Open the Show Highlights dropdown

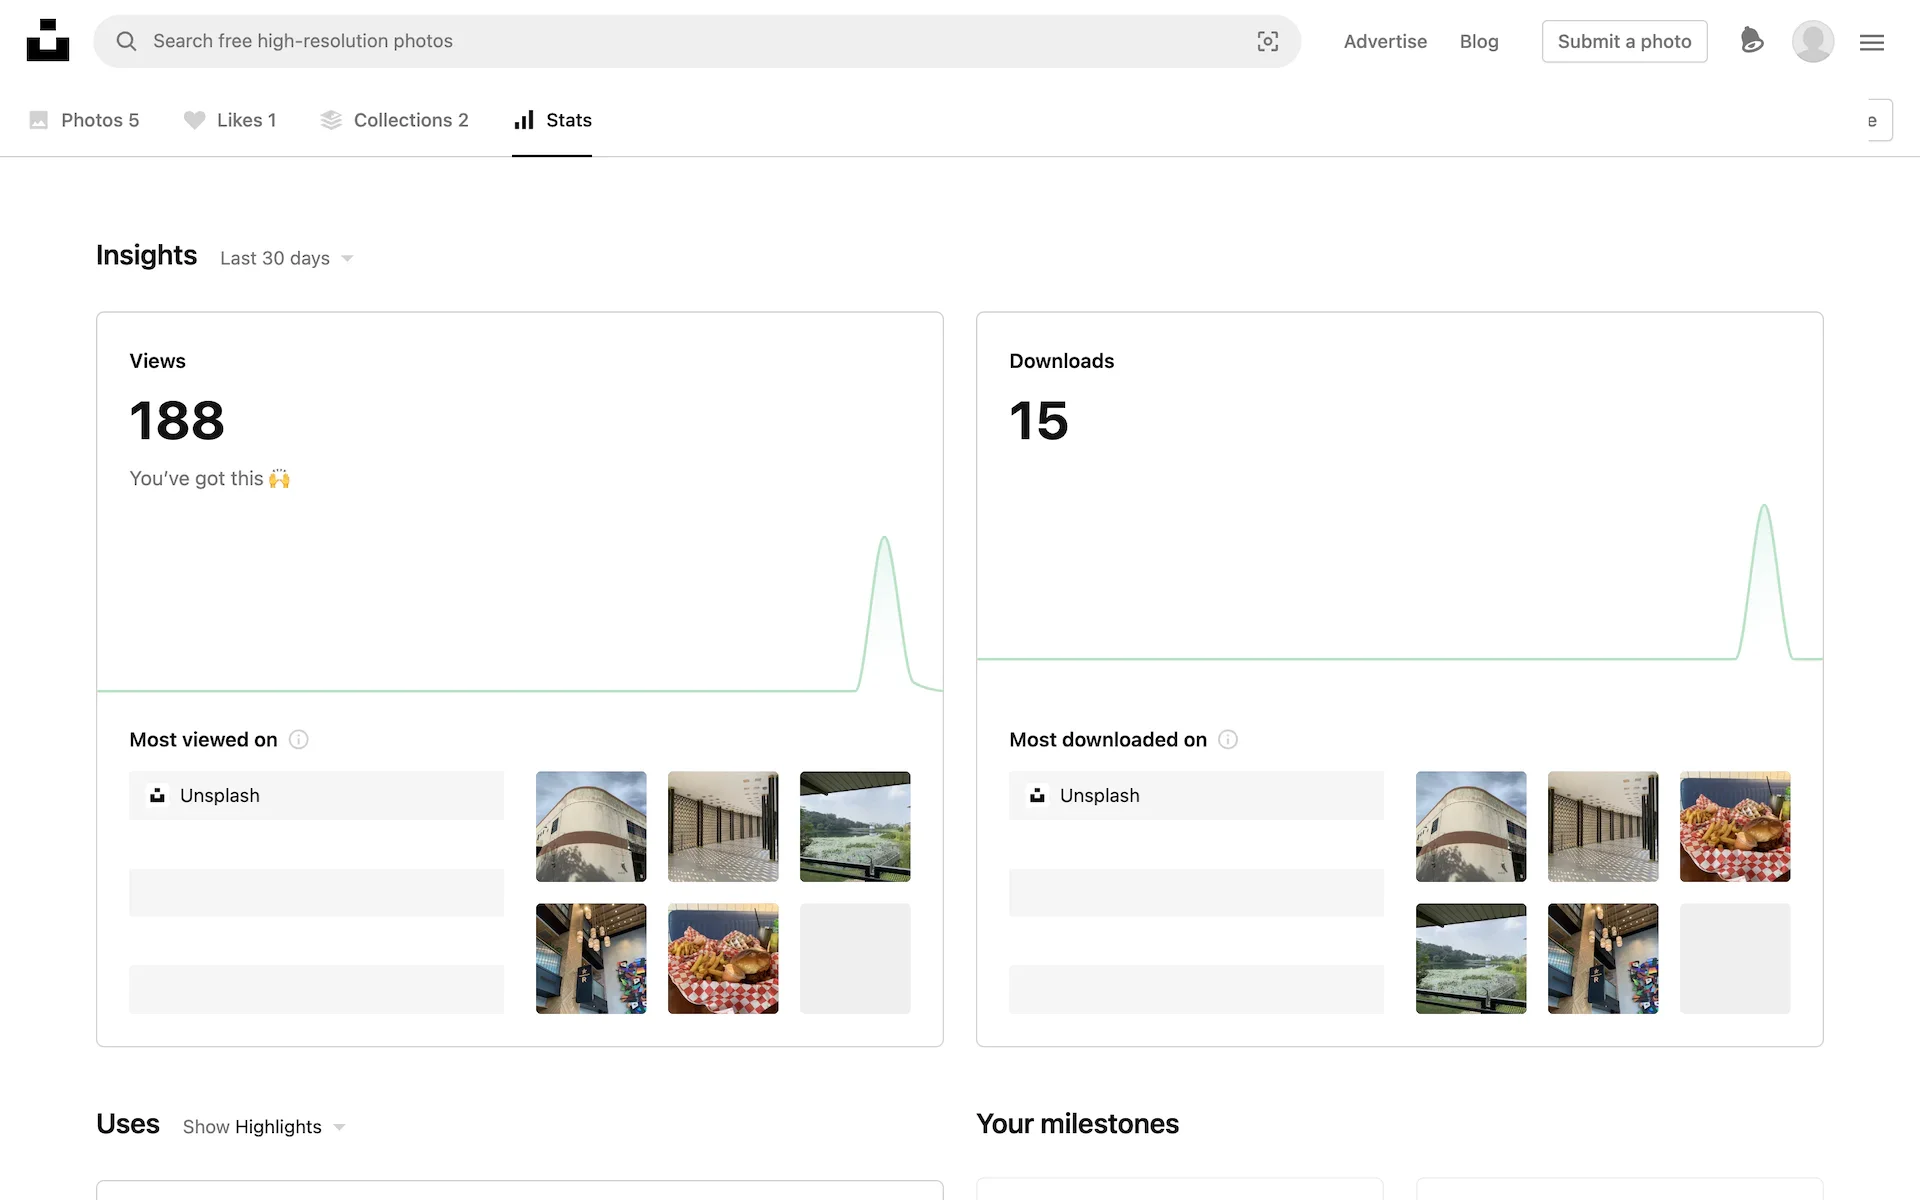pyautogui.click(x=264, y=1127)
